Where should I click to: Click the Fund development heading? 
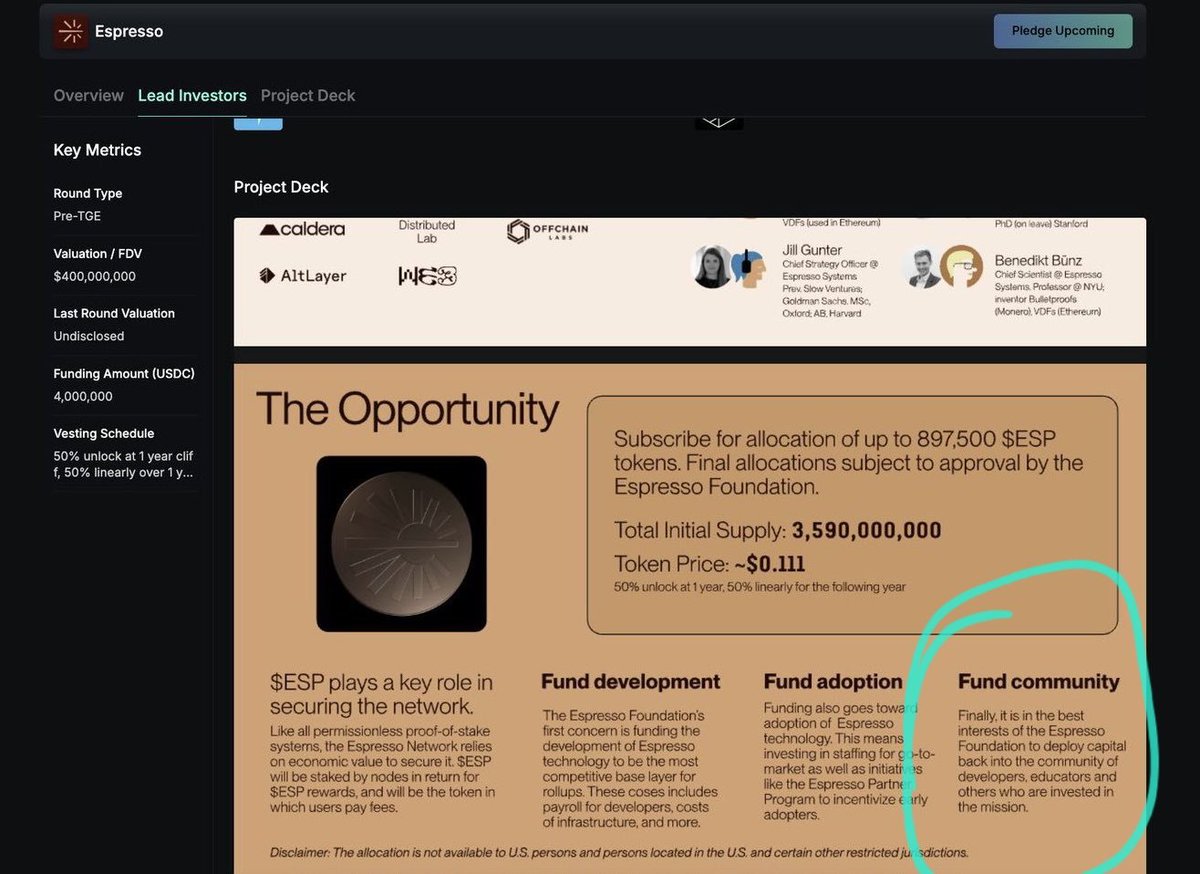(631, 682)
